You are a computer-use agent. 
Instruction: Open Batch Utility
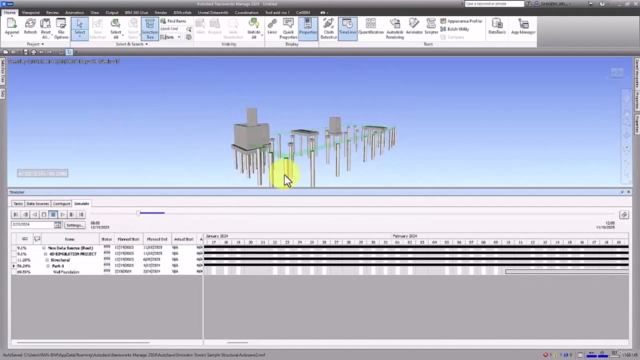coord(455,29)
